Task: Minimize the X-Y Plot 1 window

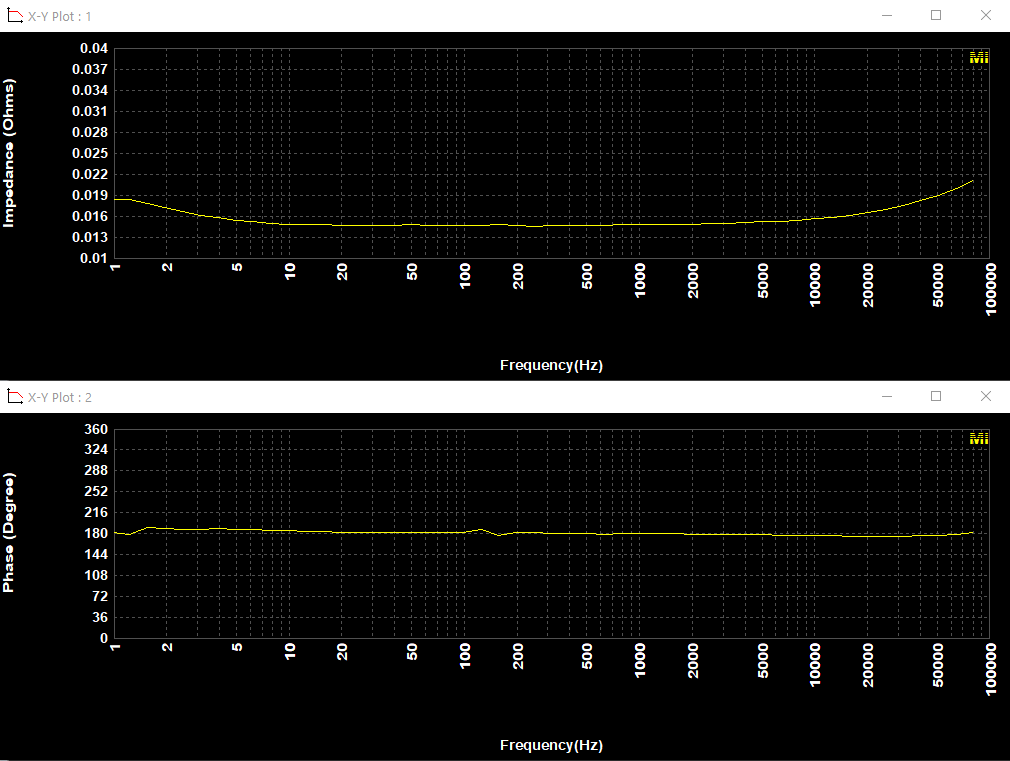Action: (x=887, y=16)
